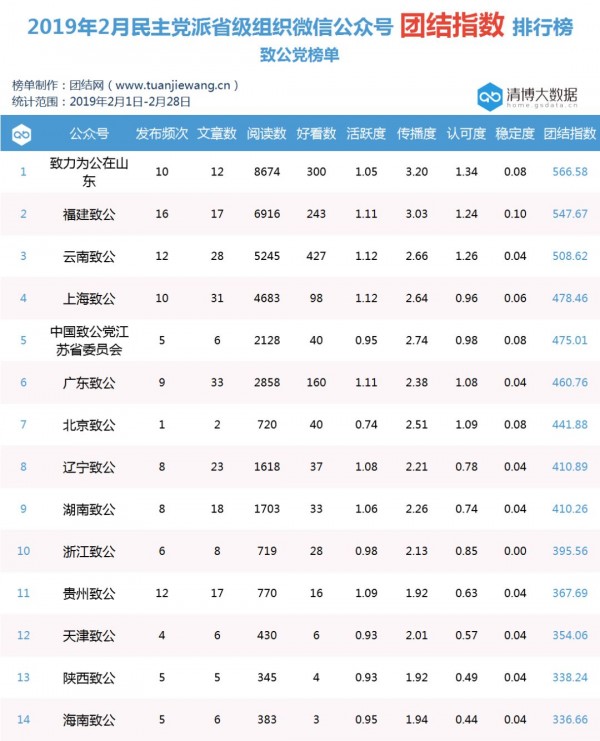Click the 榜单制作 source line

(125, 85)
